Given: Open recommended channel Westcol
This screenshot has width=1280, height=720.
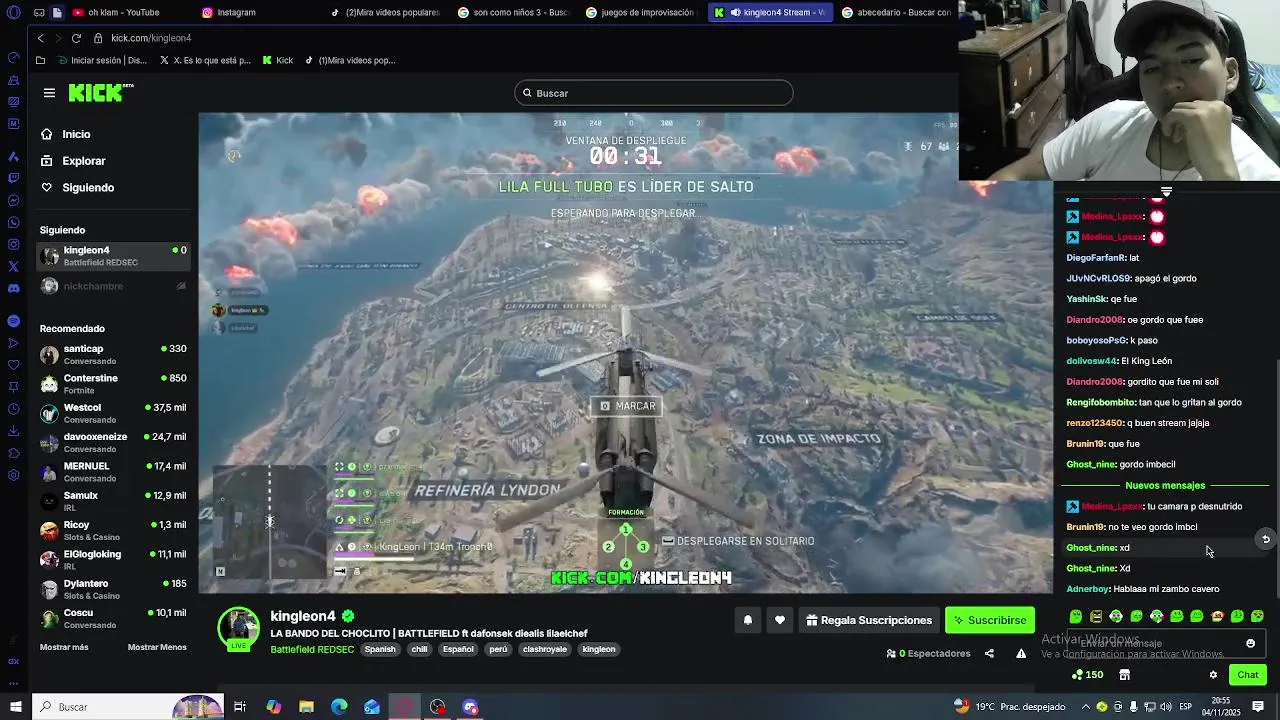Looking at the screenshot, I should (x=112, y=413).
